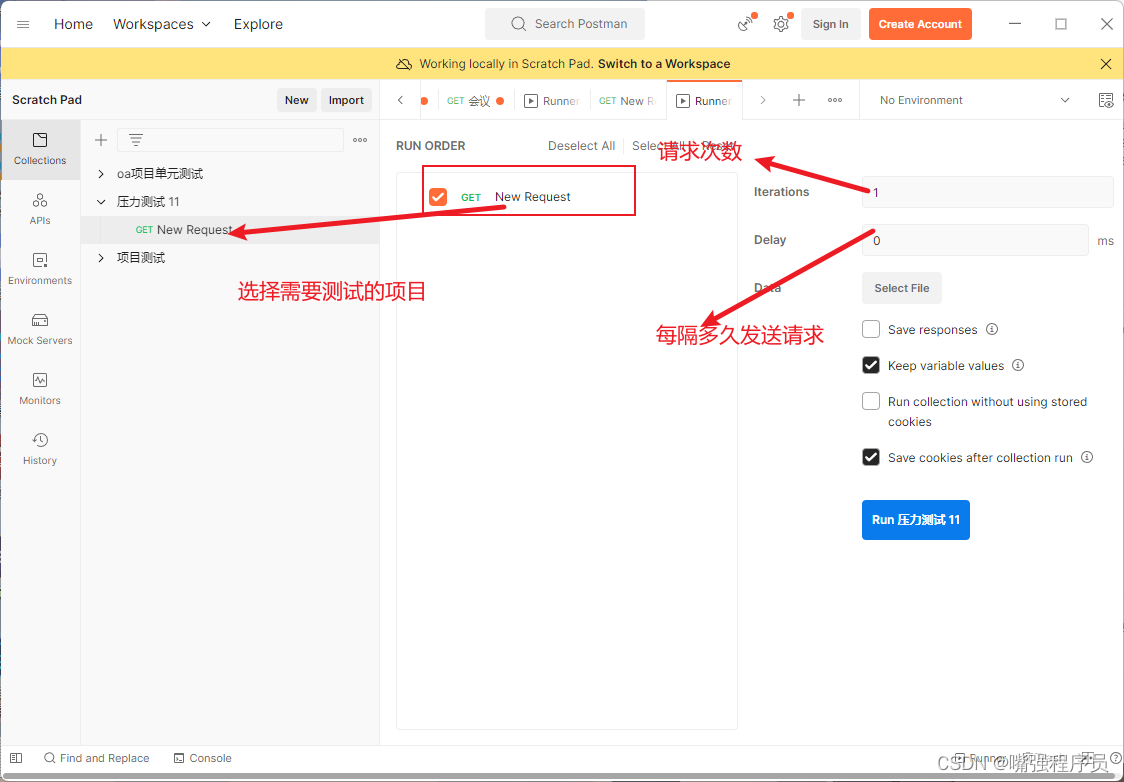Screen dimensions: 1124x782
Task: Show info for Save cookies after collection run
Action: coord(1087,457)
